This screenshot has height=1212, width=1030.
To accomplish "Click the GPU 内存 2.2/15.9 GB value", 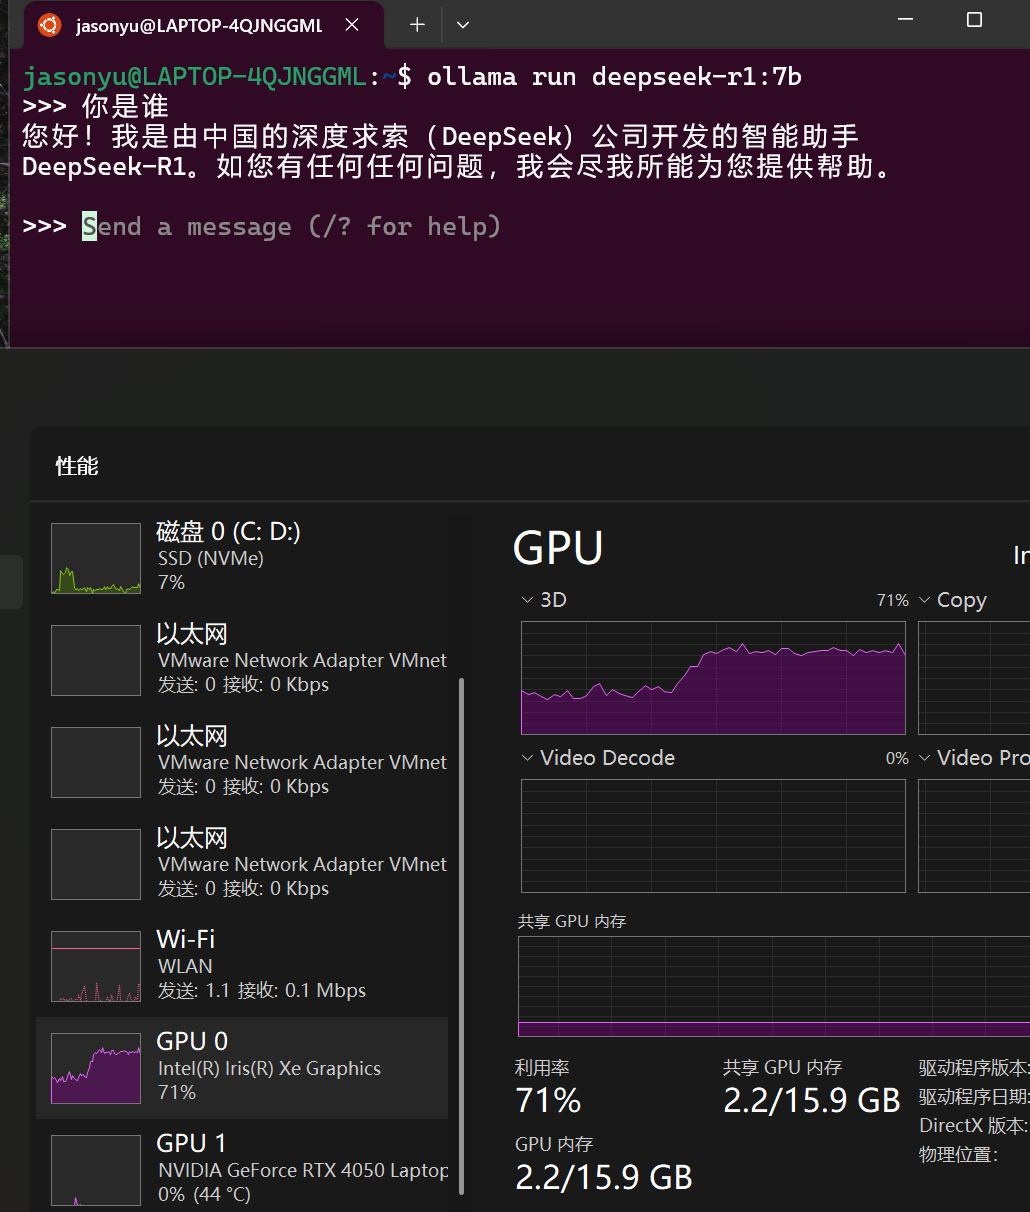I will point(604,1177).
